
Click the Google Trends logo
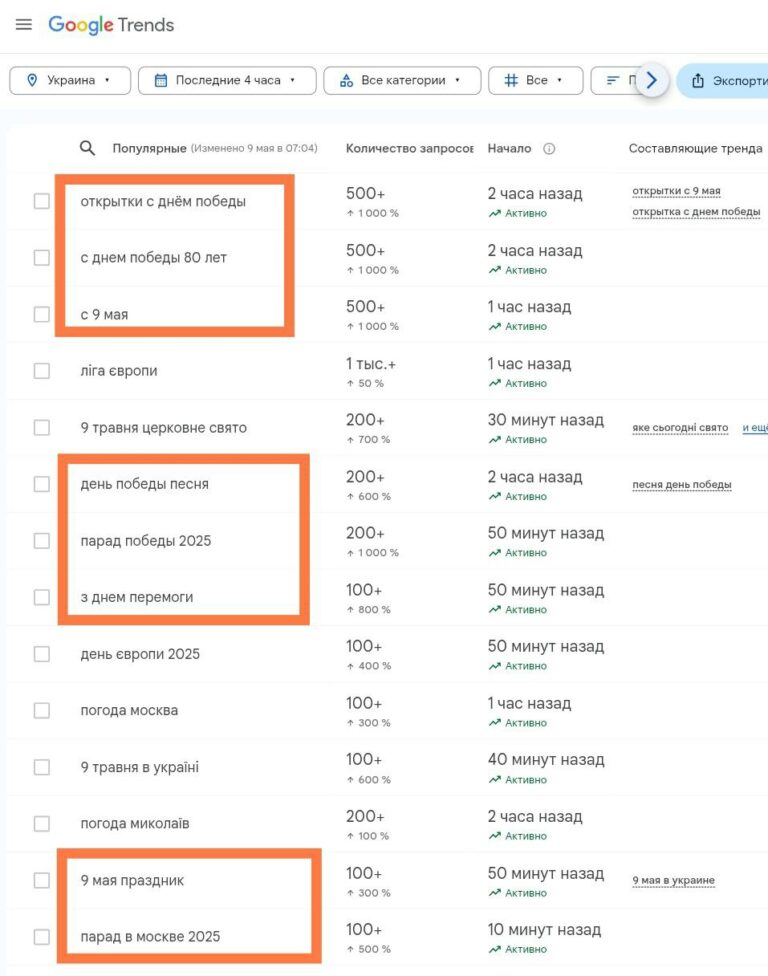111,25
